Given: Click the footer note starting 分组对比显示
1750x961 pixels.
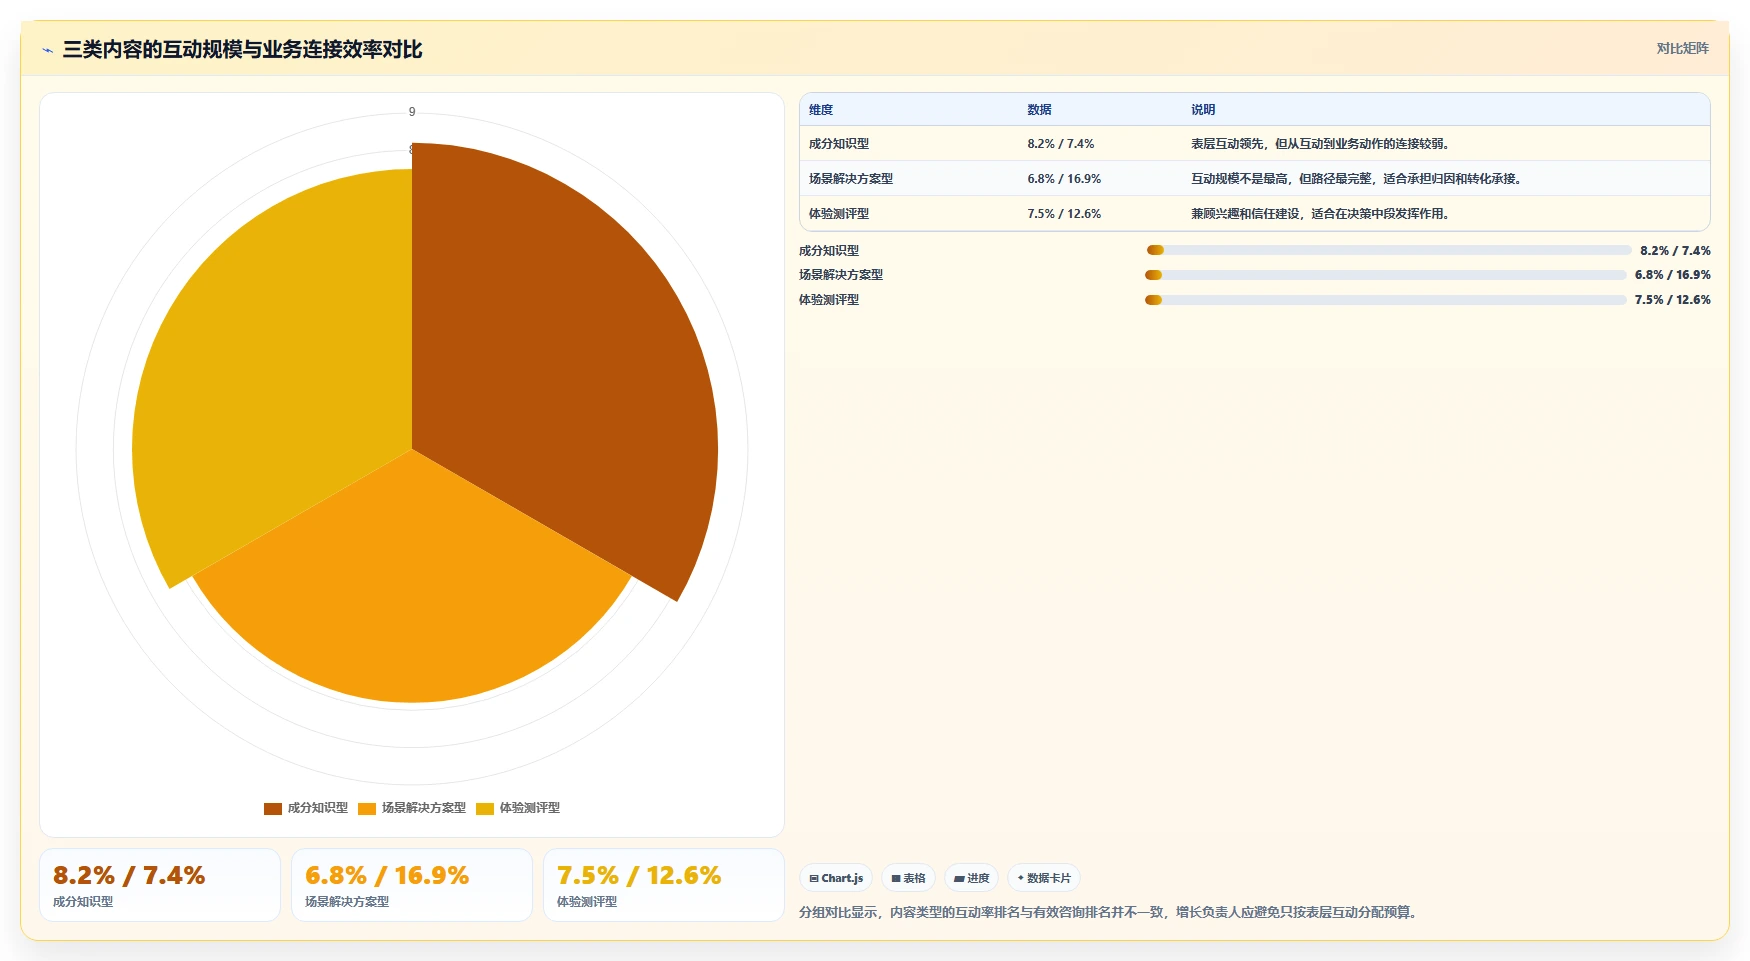Looking at the screenshot, I should [1110, 912].
